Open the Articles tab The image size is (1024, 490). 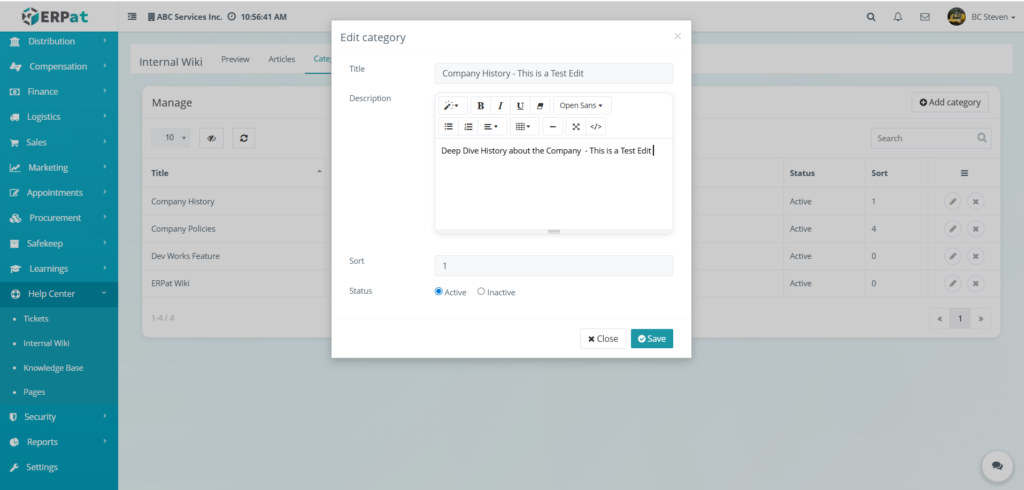[282, 59]
